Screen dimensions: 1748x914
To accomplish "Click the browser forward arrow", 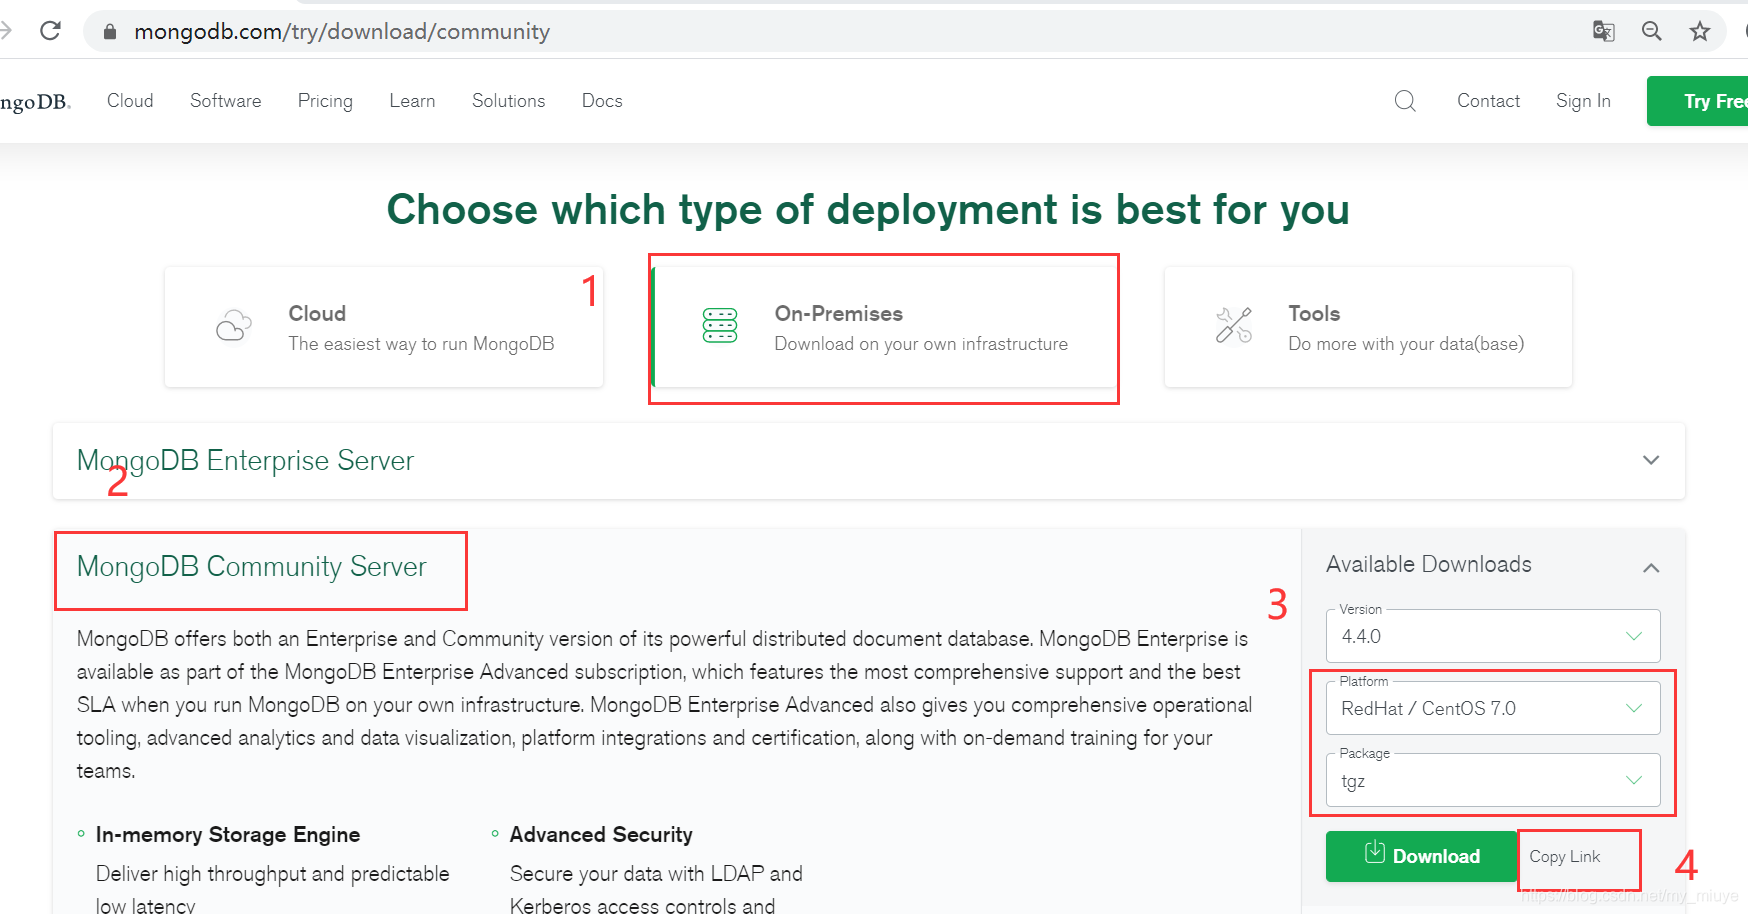I will pos(6,31).
